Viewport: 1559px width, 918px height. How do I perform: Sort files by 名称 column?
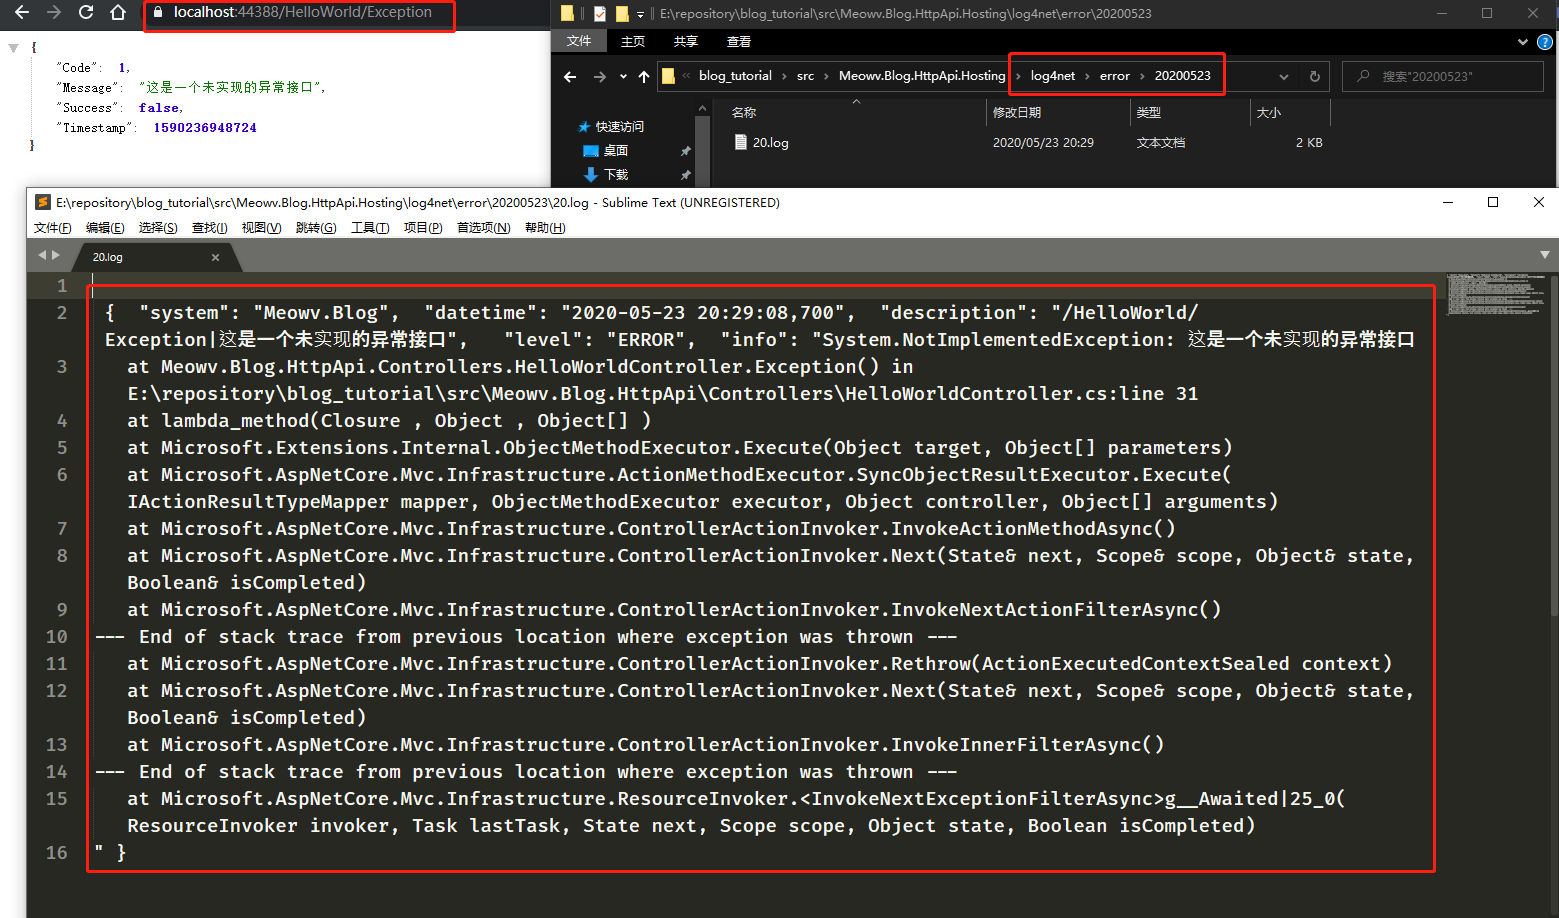click(744, 113)
